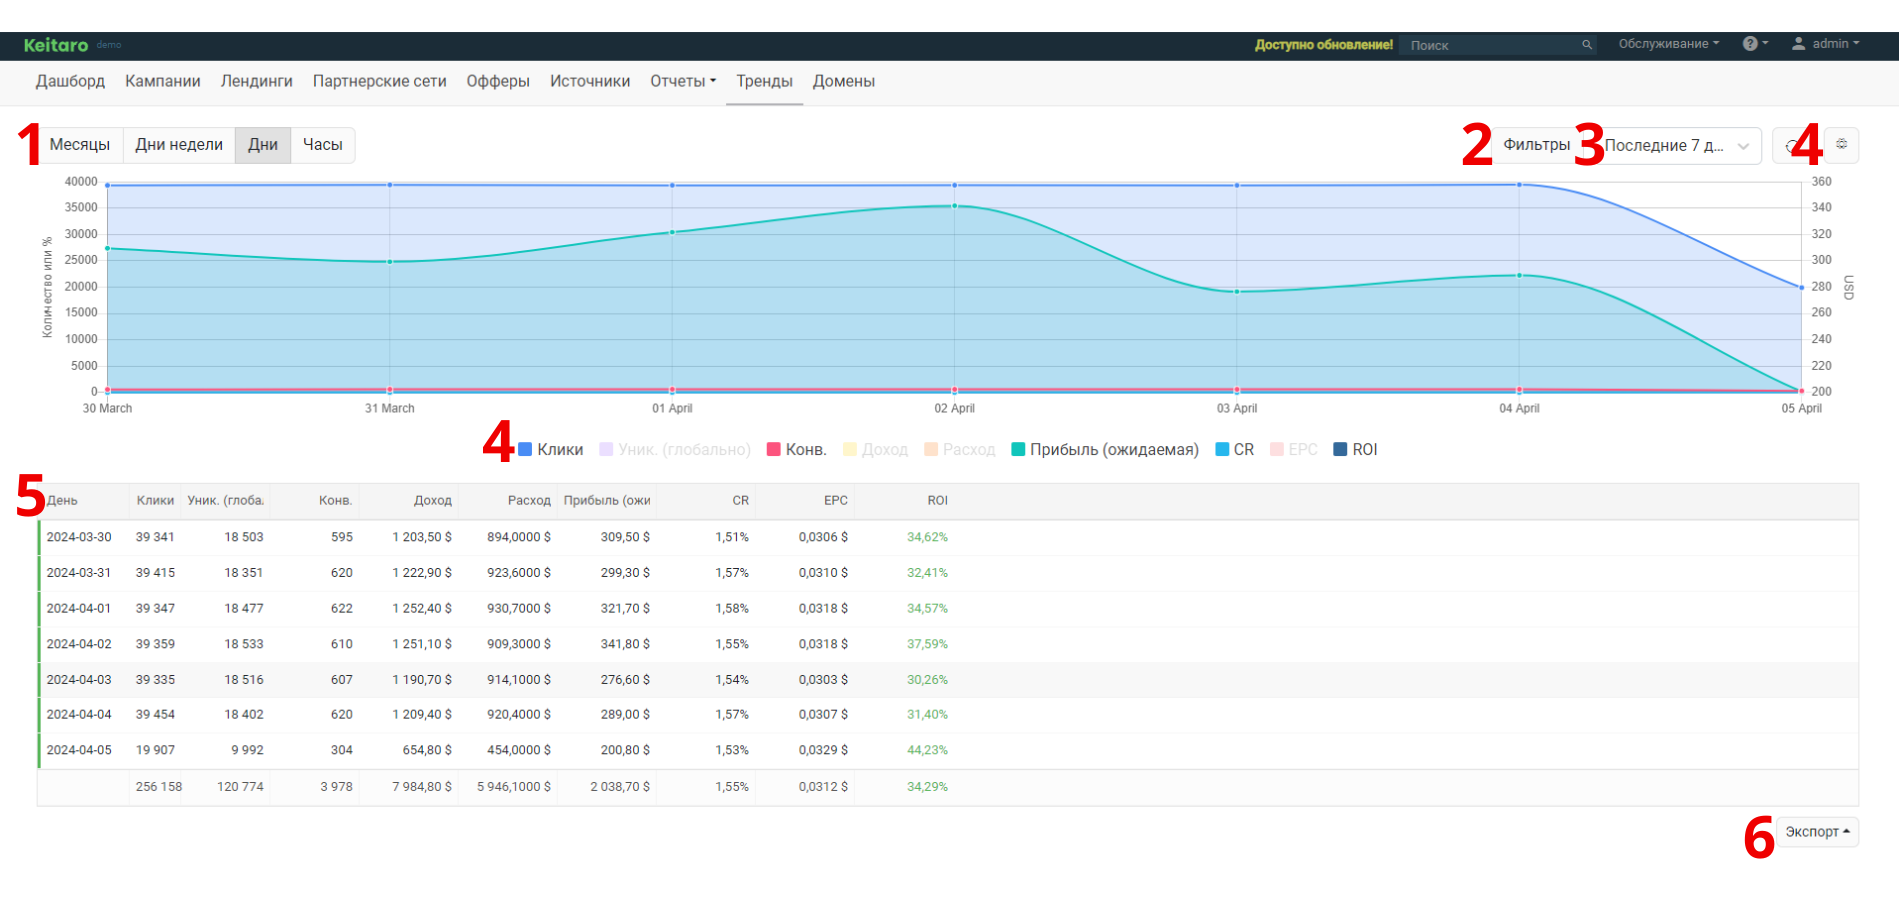Toggle Расход series in chart legend
The height and width of the screenshot is (917, 1899).
959,450
